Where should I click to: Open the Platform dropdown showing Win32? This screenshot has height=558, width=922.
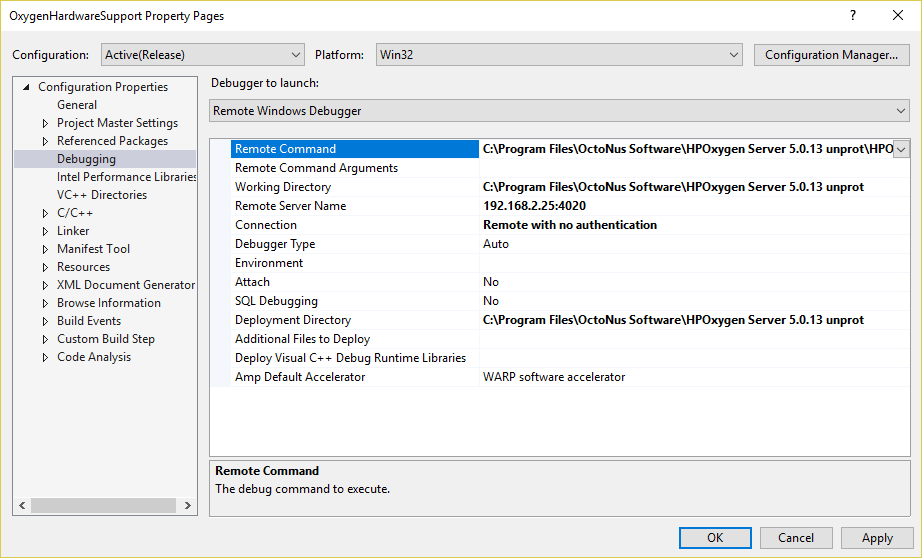tap(559, 55)
